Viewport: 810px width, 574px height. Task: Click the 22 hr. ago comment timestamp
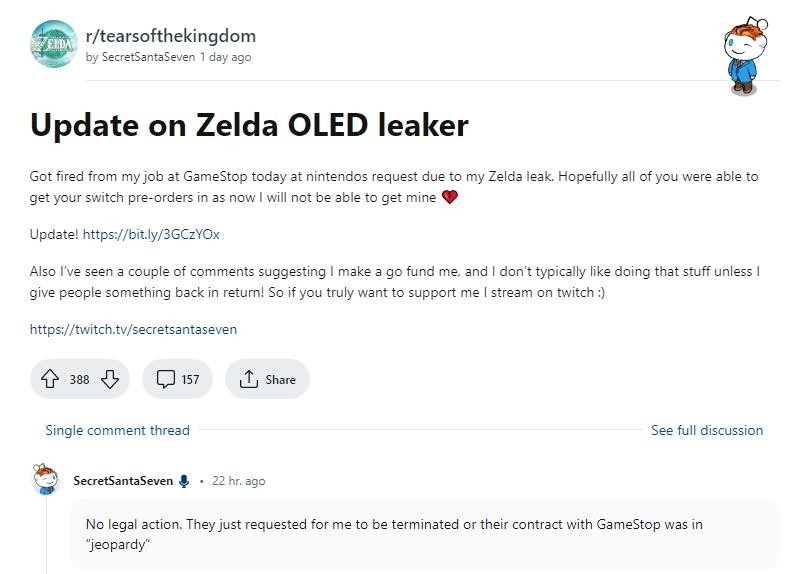pos(239,481)
